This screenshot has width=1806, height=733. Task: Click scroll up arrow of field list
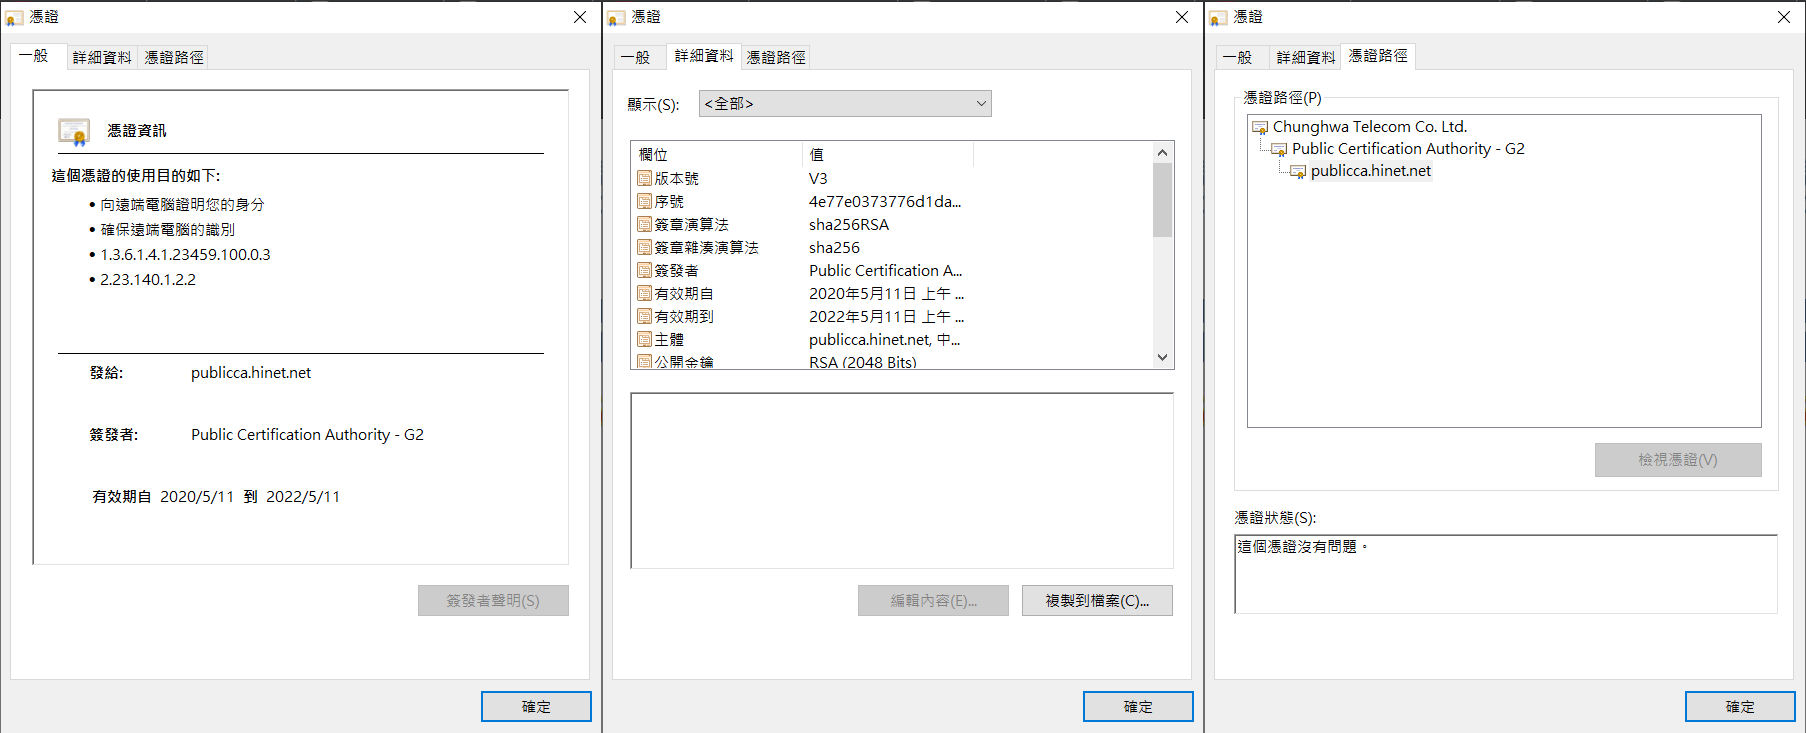(1162, 153)
